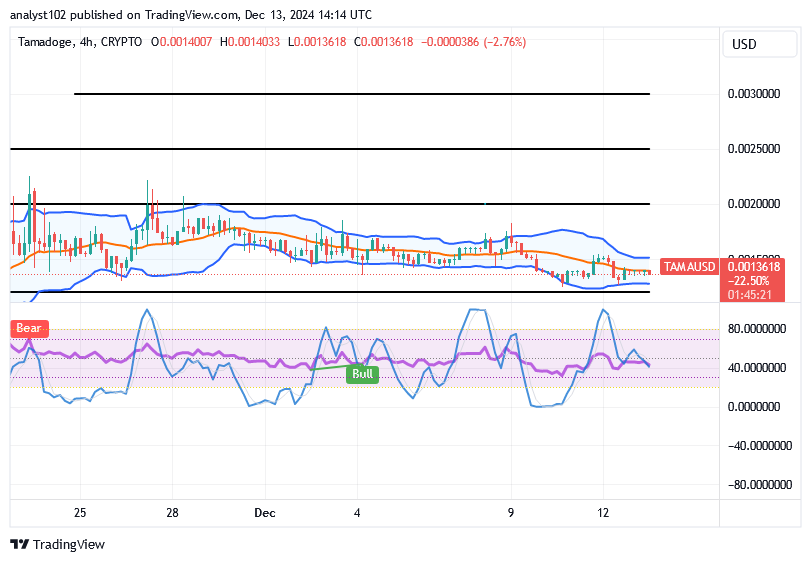Image resolution: width=811 pixels, height=562 pixels.
Task: Click date label 4 on time axis
Action: point(357,513)
